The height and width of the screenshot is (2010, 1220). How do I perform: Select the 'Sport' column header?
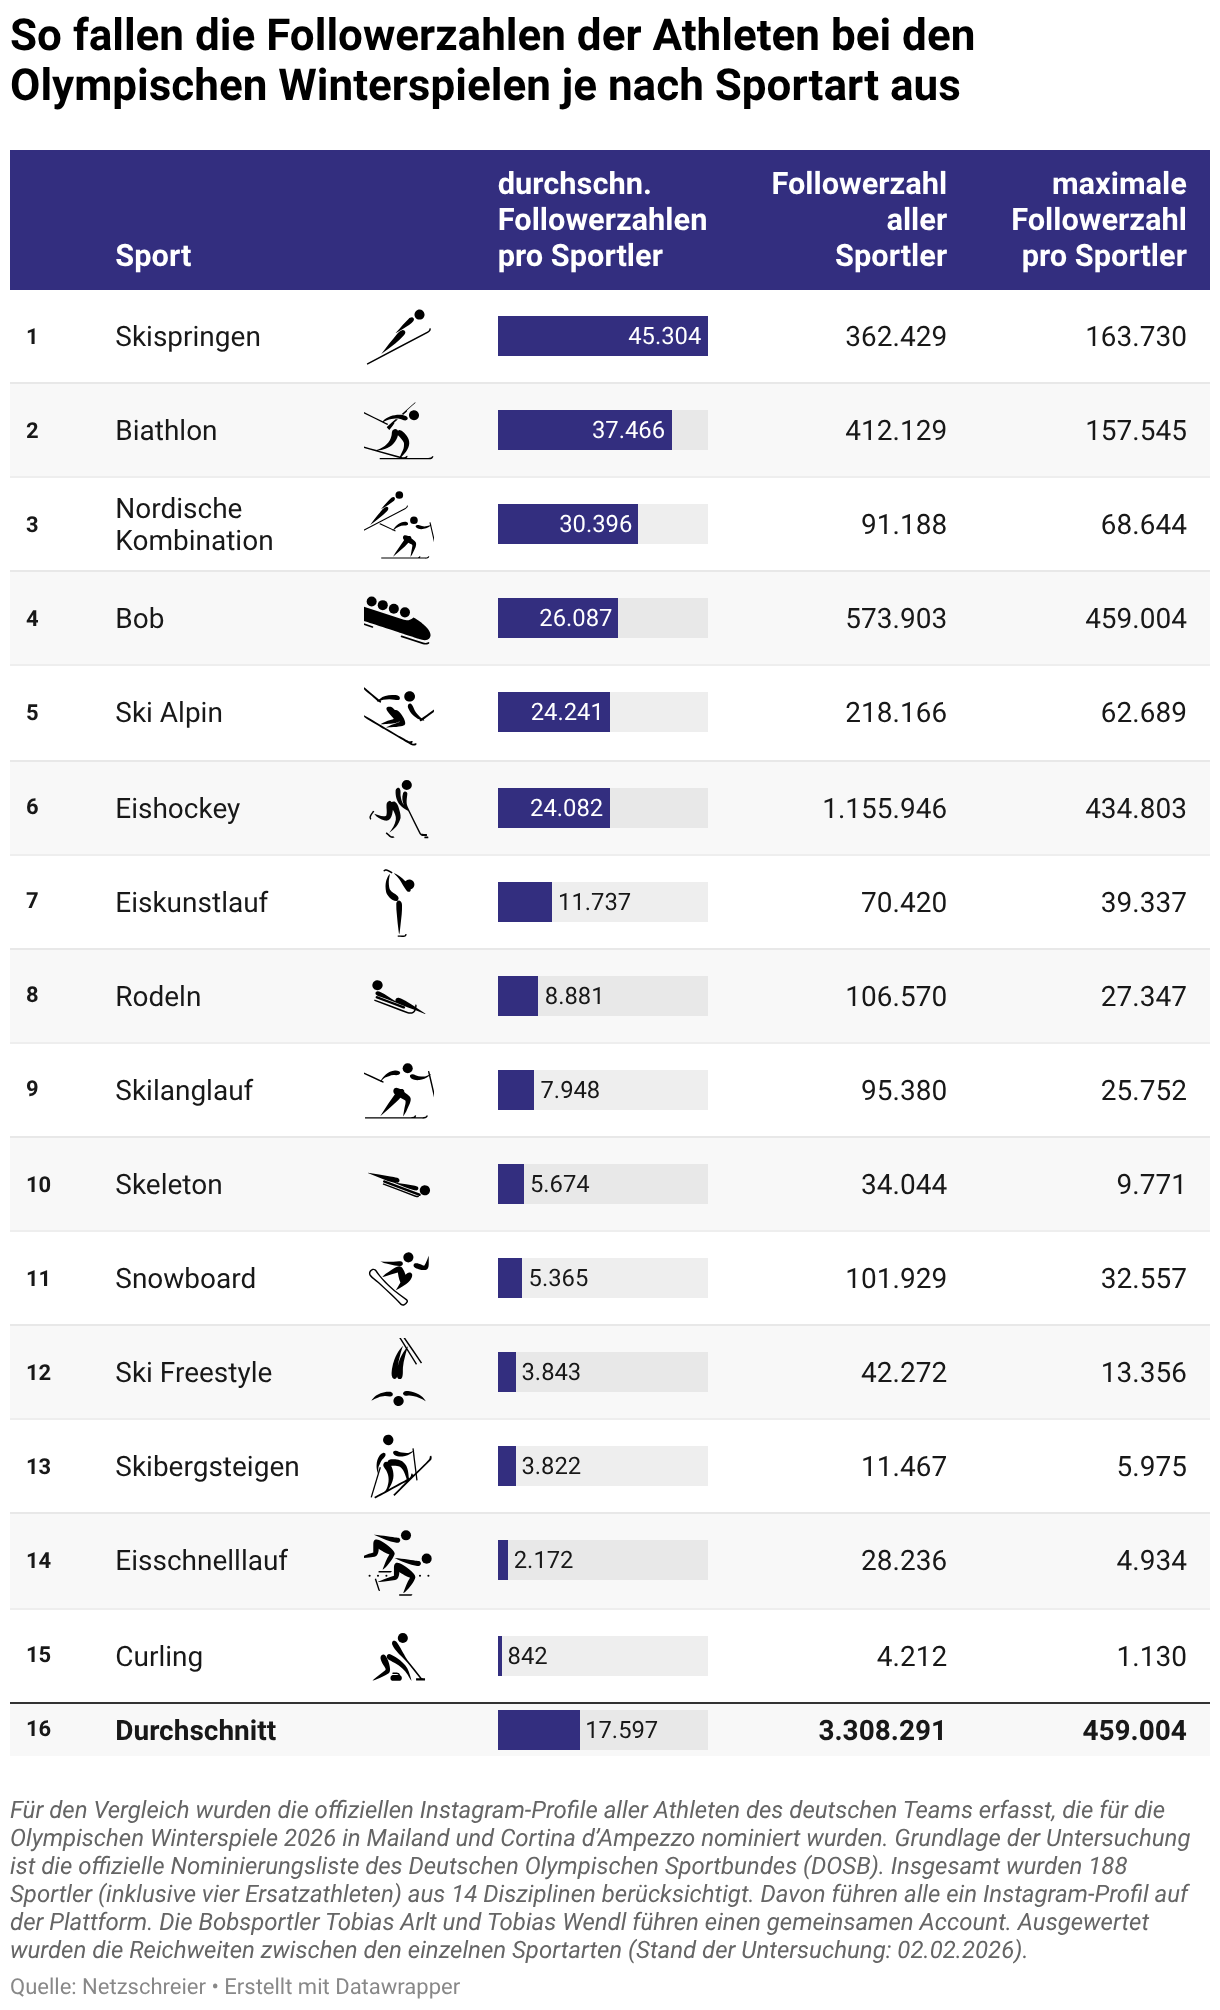[153, 256]
